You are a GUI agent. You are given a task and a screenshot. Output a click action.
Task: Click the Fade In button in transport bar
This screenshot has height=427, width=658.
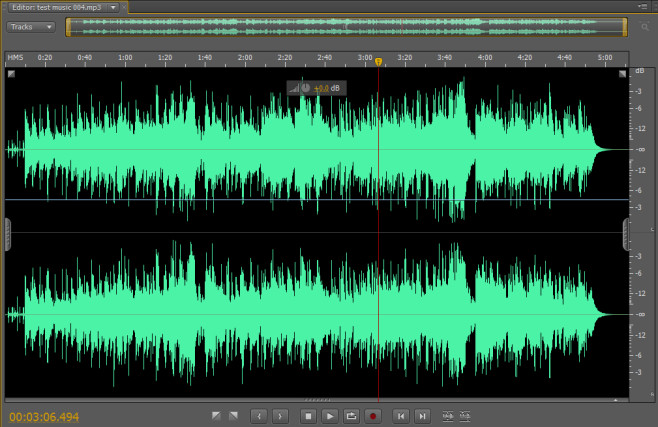click(216, 416)
